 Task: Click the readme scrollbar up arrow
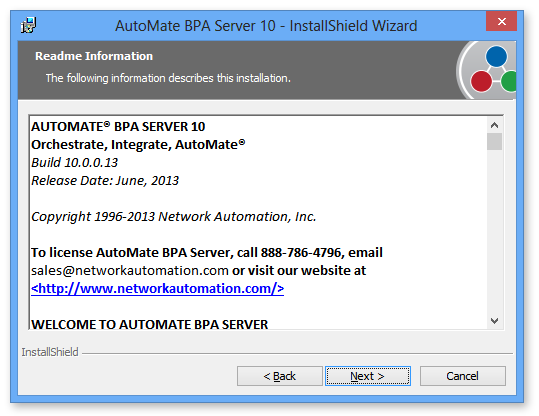point(494,125)
